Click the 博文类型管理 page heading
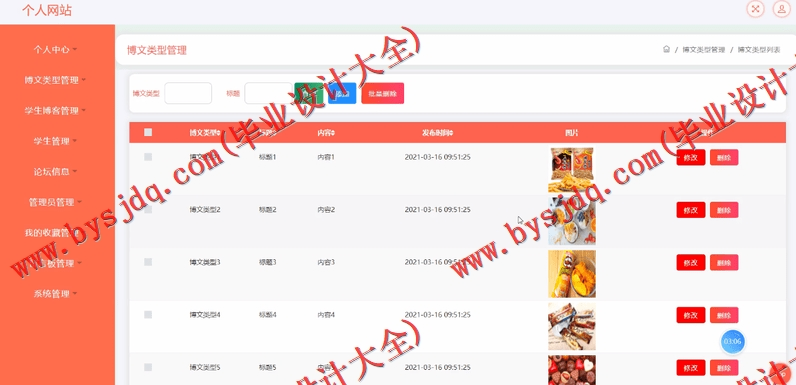Screen dimensions: 796x385 (157, 50)
